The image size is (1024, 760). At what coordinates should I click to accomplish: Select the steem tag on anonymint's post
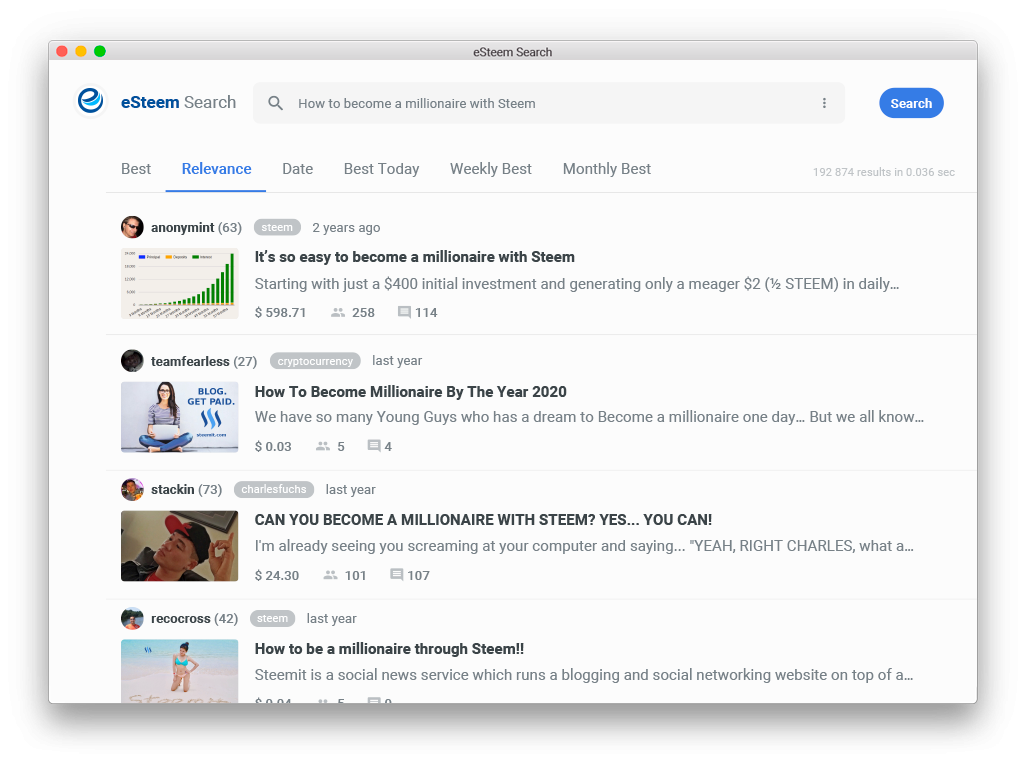coord(277,227)
